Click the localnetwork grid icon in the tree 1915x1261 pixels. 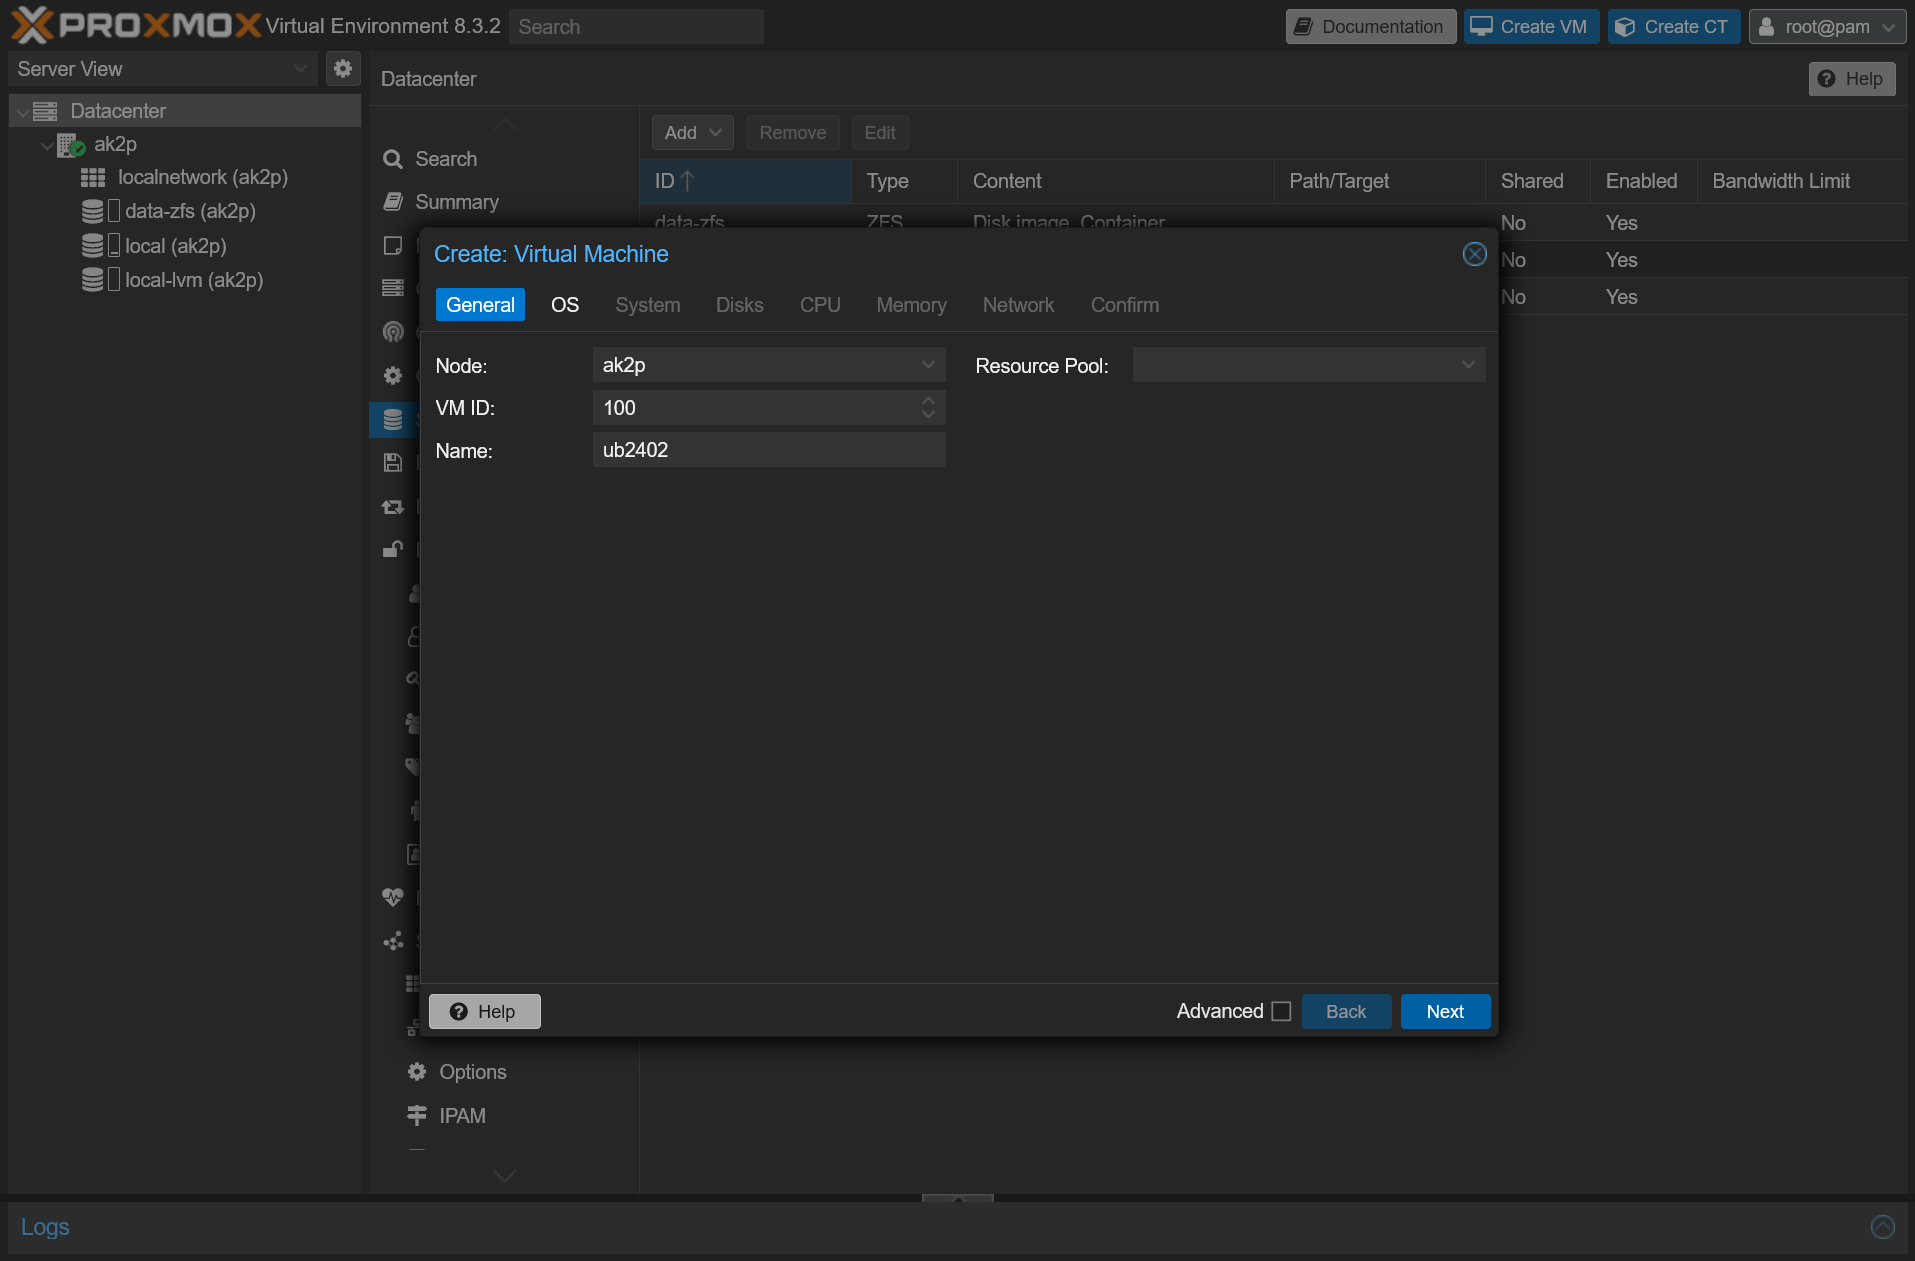point(93,177)
